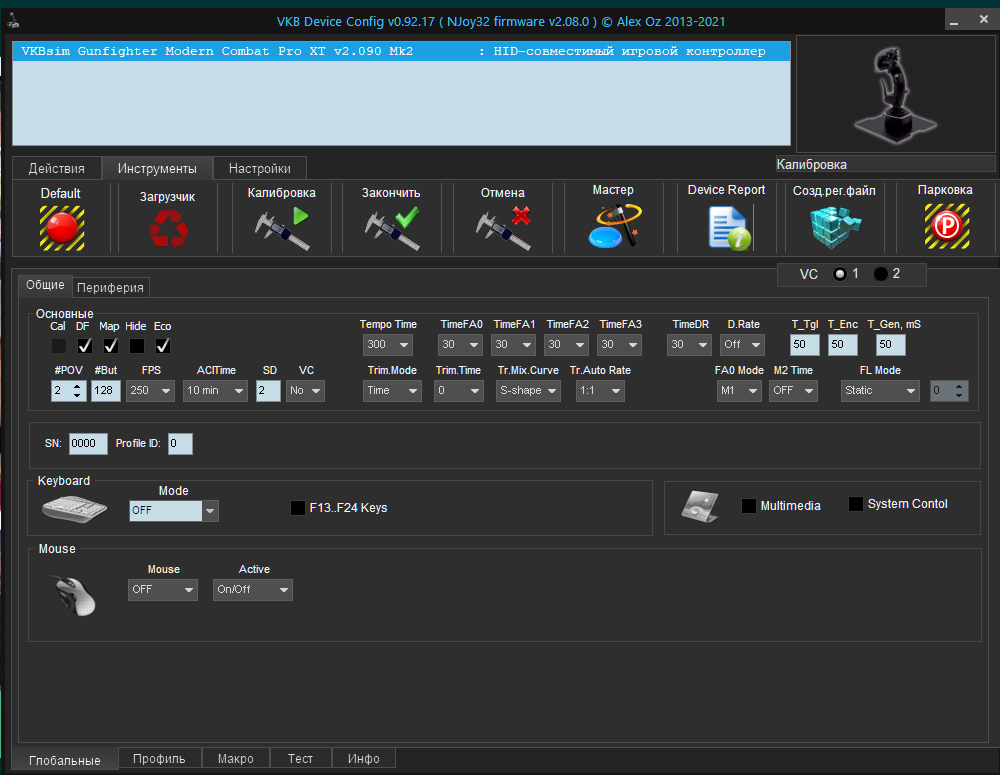Select the Общие tab
The height and width of the screenshot is (775, 1000).
coord(45,285)
